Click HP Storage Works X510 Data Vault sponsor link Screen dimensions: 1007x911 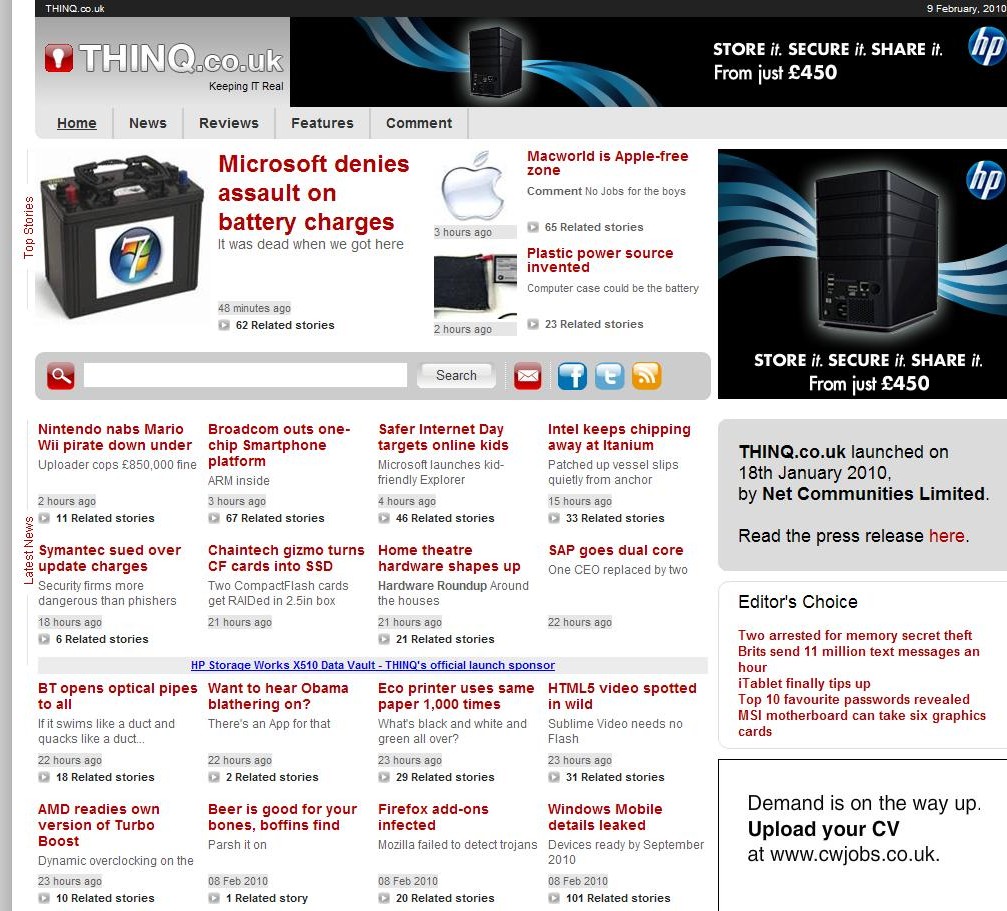pos(372,665)
